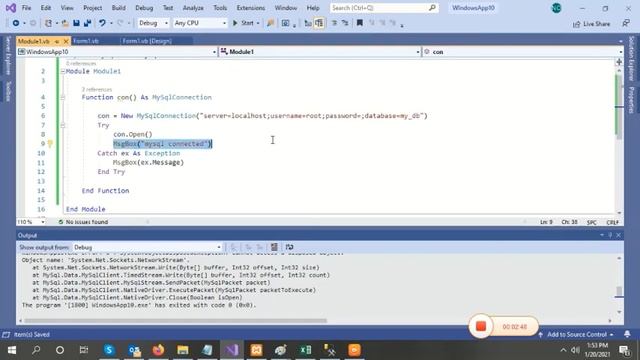Viewport: 640px width, 360px height.
Task: Click the comment selected lines icon
Action: [x=334, y=23]
